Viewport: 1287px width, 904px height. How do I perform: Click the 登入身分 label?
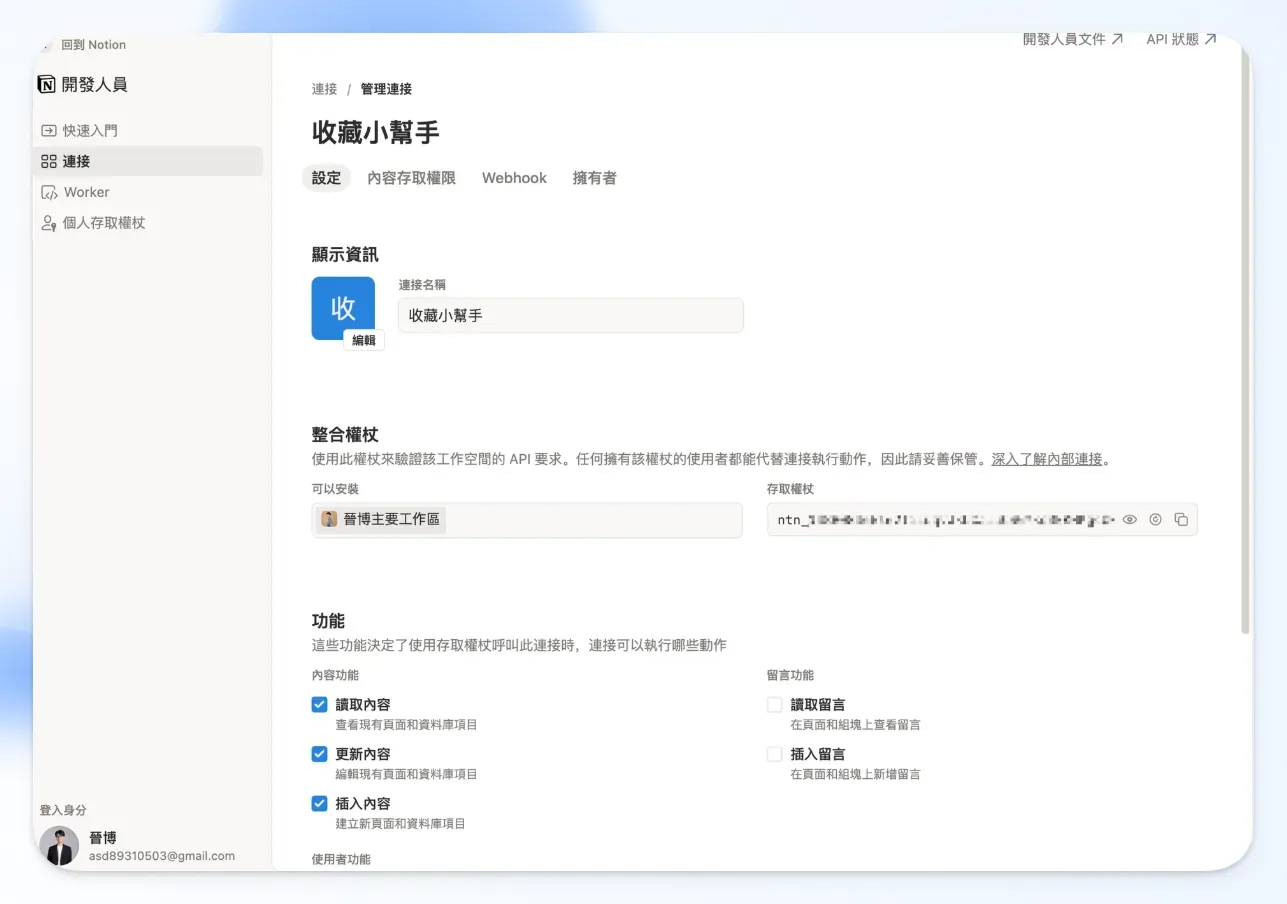[x=63, y=810]
